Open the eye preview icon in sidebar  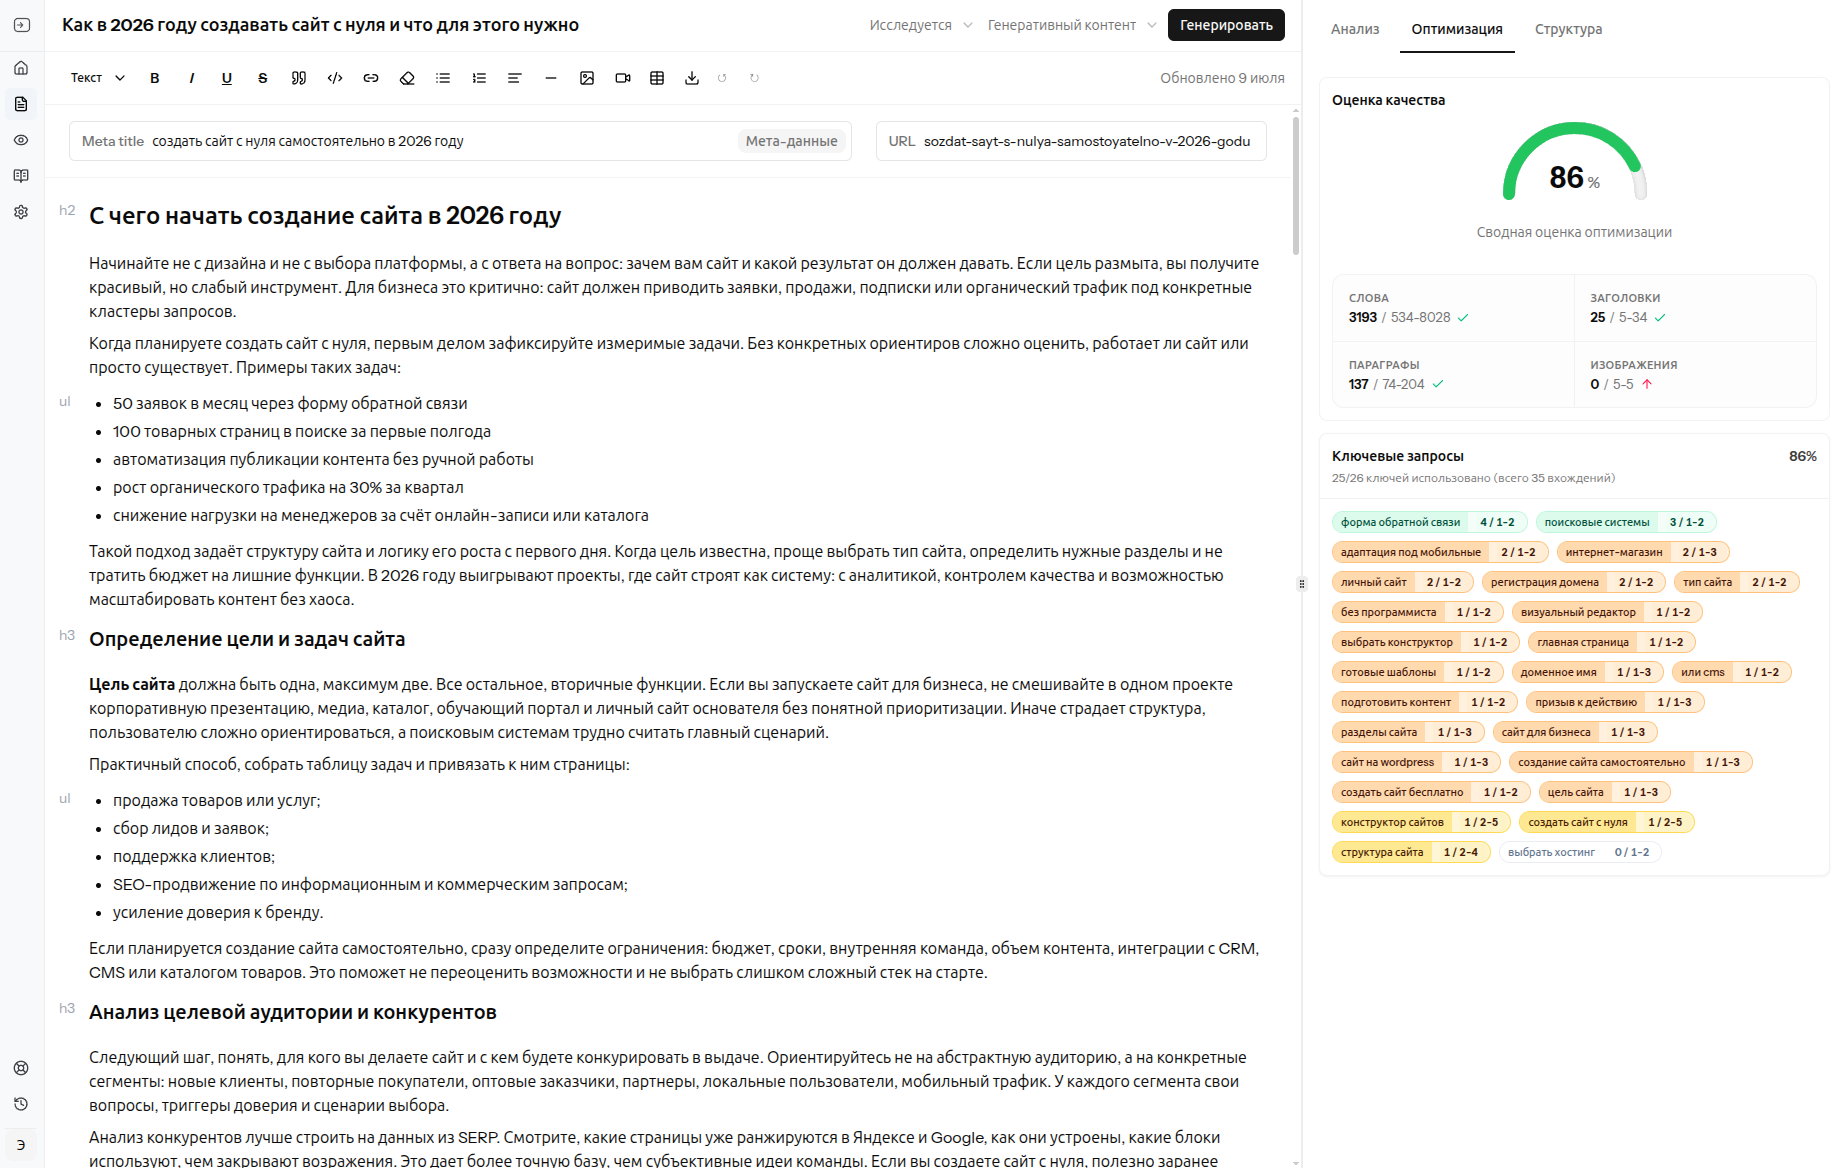tap(21, 140)
